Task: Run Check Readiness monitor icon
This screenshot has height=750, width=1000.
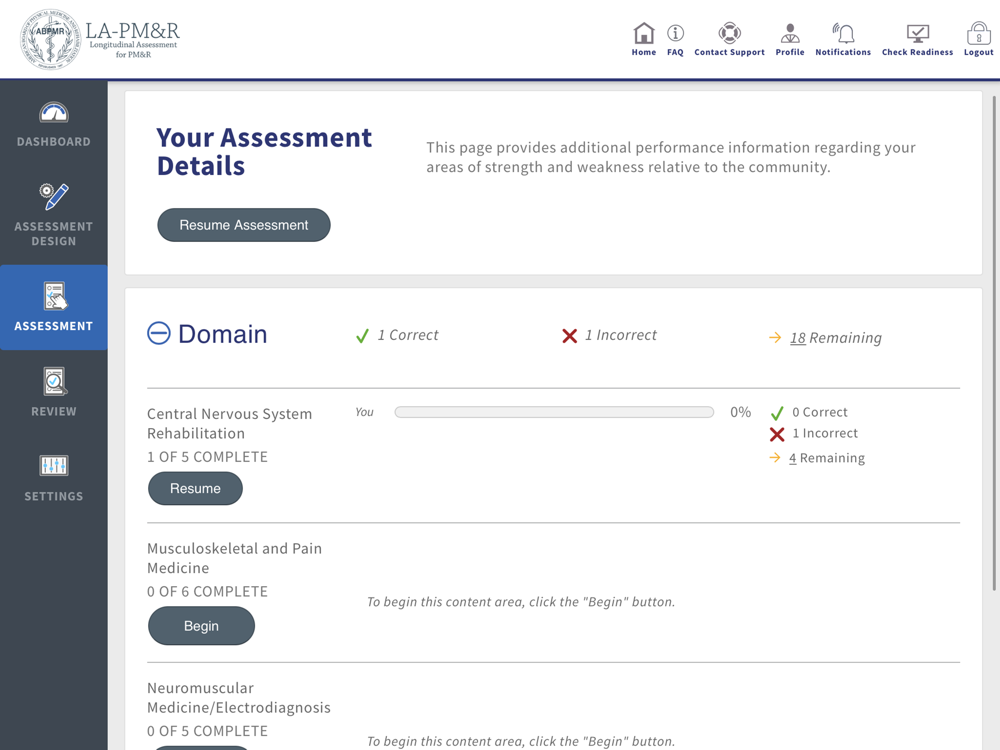Action: click(x=917, y=33)
